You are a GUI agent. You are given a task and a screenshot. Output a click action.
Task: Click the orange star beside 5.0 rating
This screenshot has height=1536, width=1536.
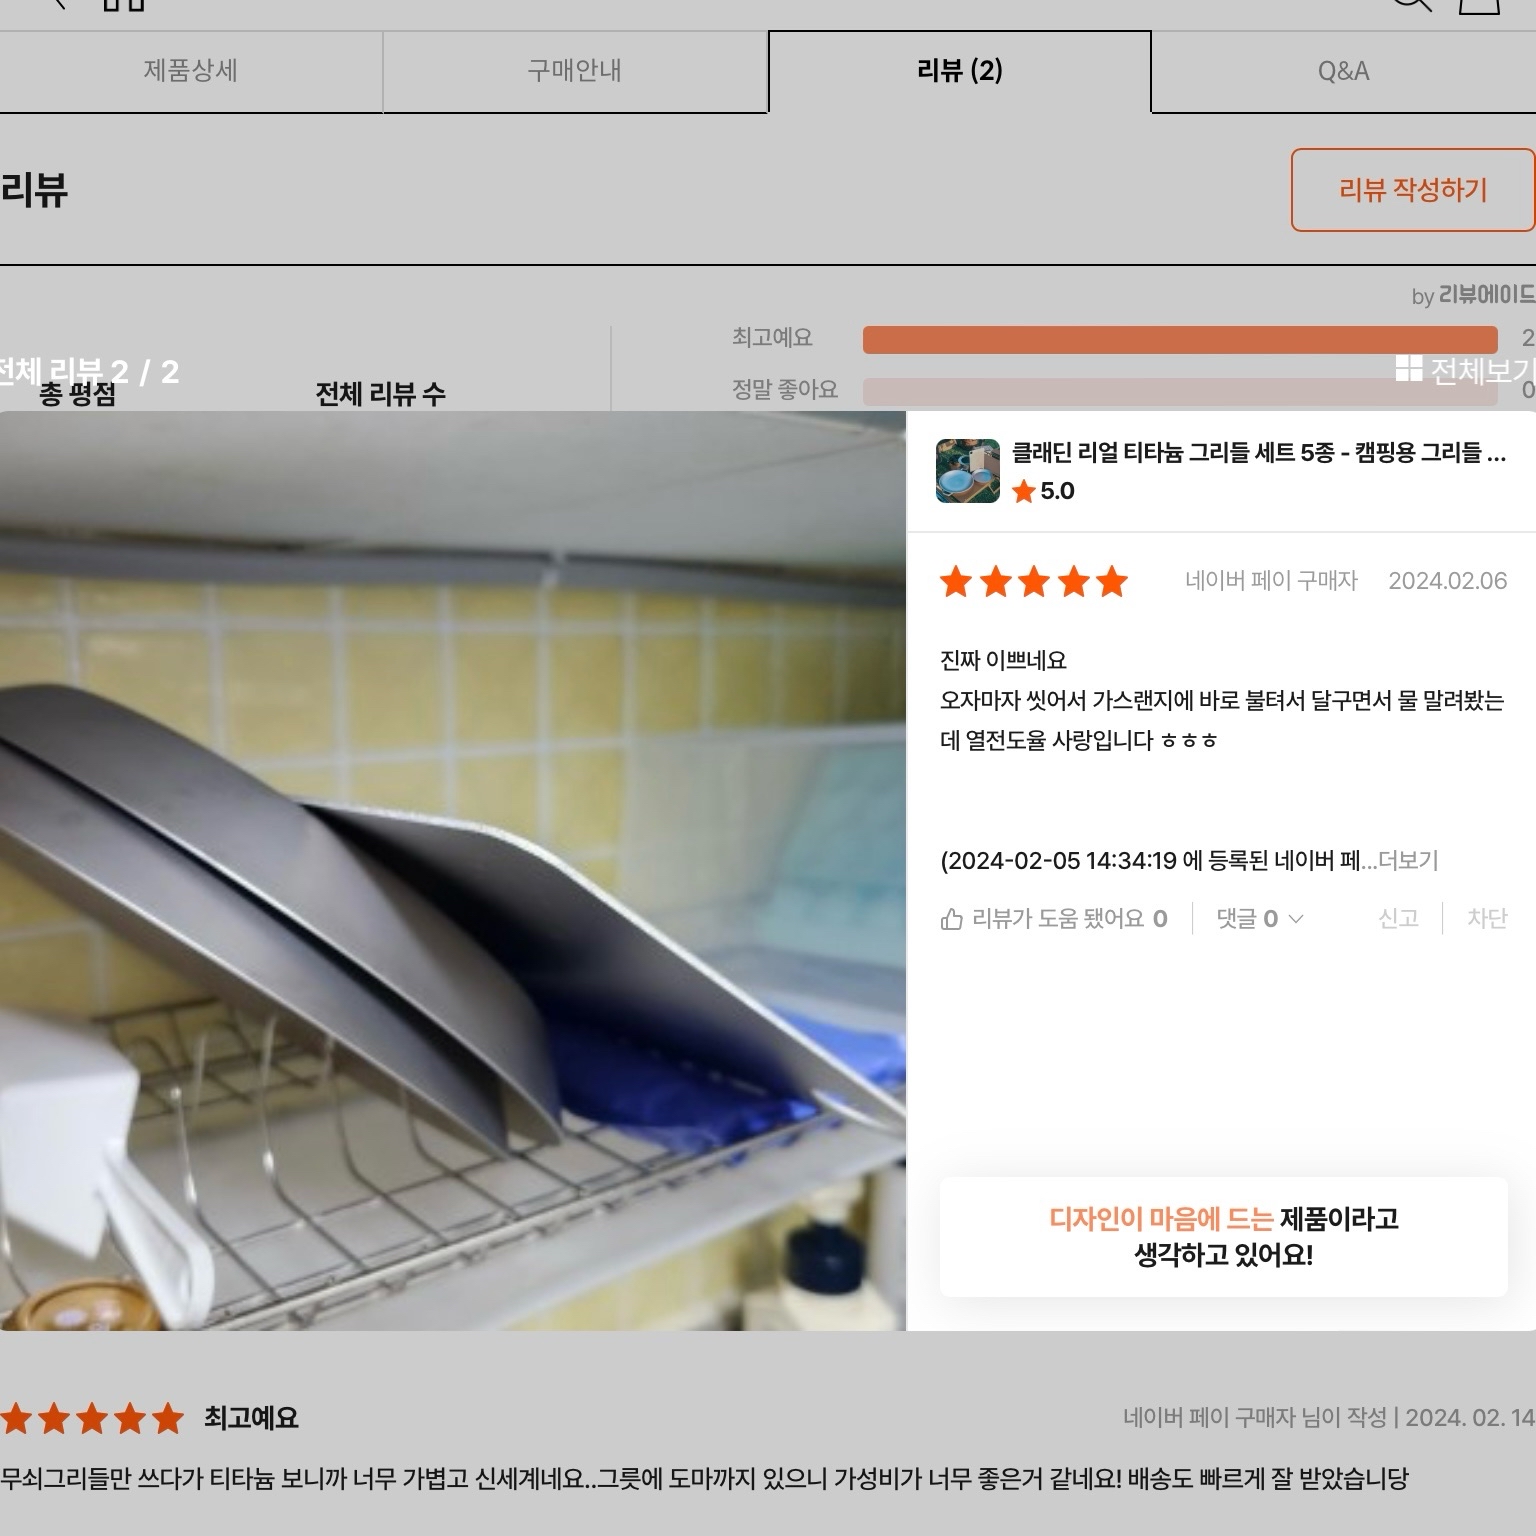[x=1023, y=491]
